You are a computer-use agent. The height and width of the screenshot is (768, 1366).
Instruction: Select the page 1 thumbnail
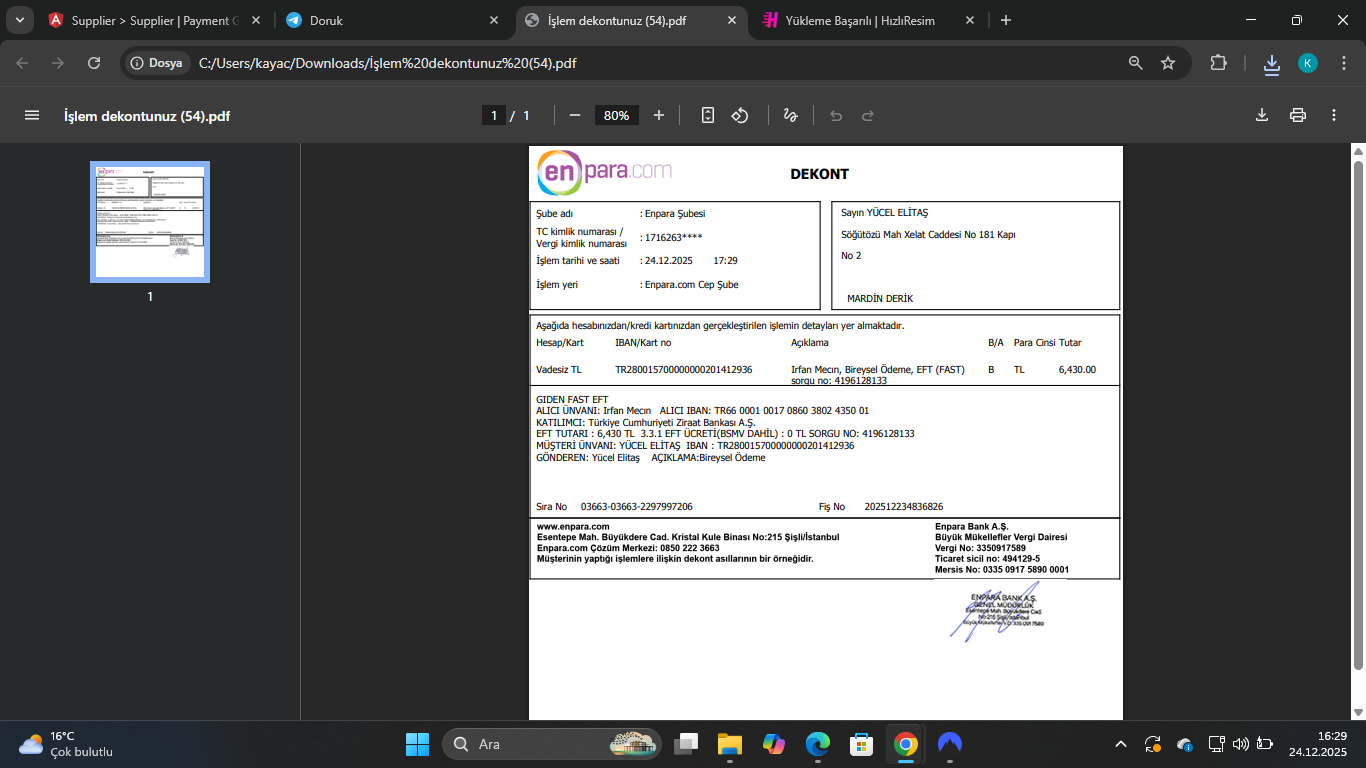150,222
